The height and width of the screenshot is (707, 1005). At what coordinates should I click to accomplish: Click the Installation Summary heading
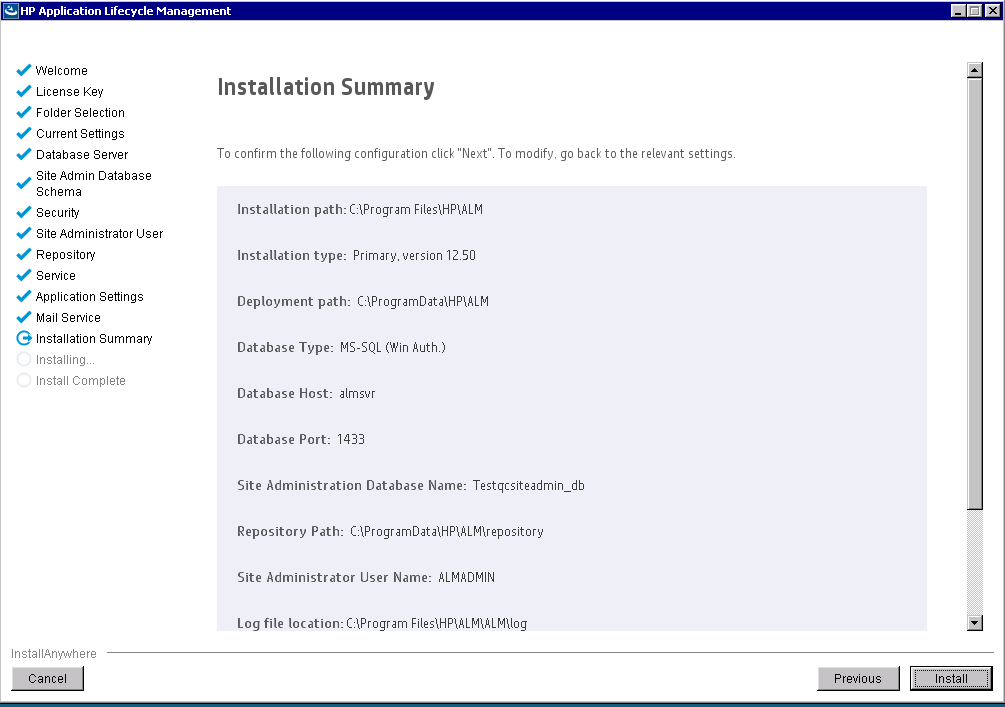pos(326,87)
